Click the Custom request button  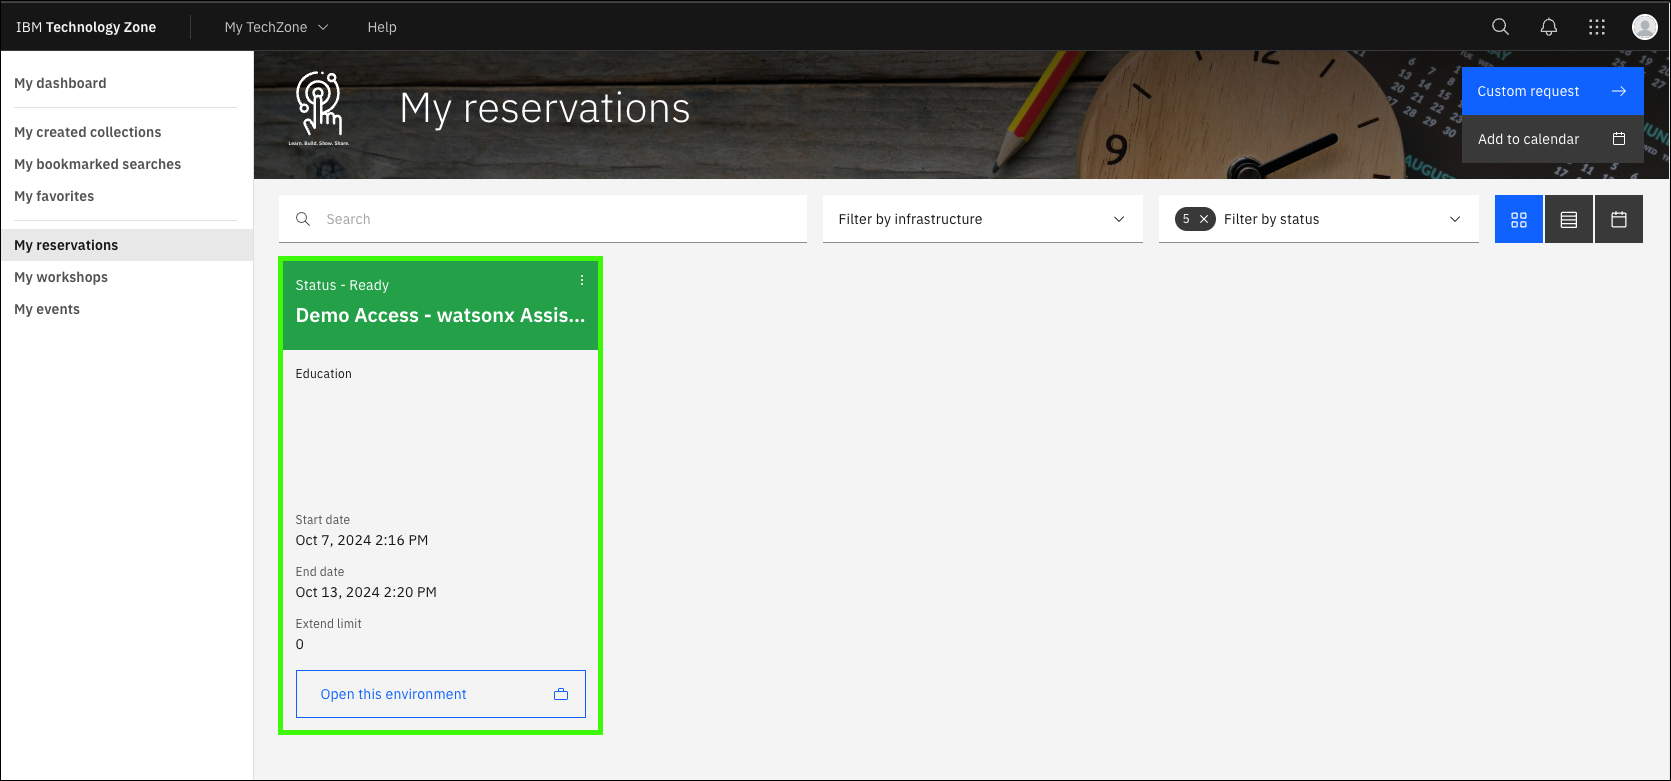1551,91
